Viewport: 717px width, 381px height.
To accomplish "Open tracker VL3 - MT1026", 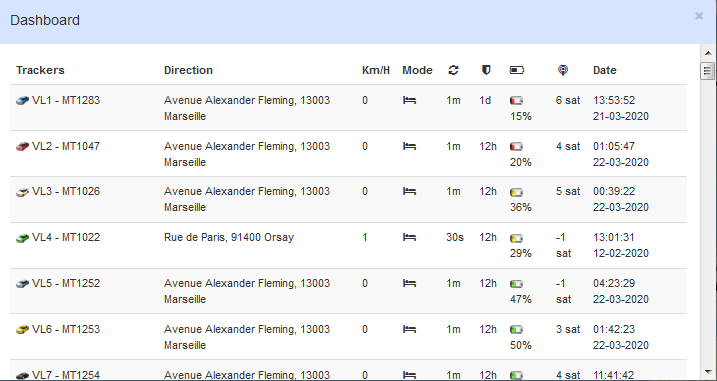I will pyautogui.click(x=66, y=192).
